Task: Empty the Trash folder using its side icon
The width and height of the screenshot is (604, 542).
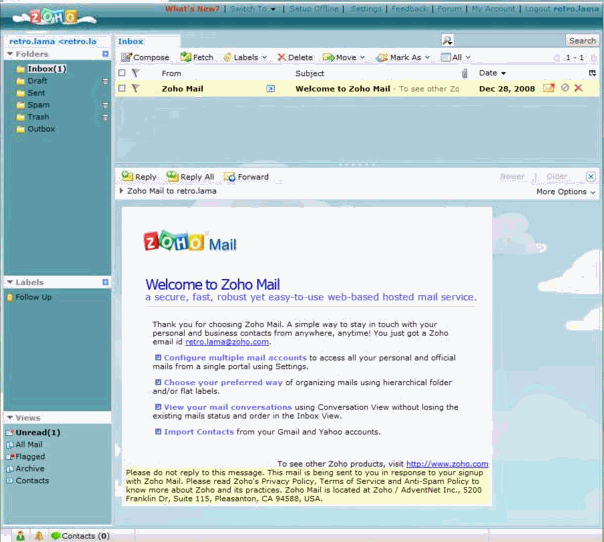Action: coord(105,117)
